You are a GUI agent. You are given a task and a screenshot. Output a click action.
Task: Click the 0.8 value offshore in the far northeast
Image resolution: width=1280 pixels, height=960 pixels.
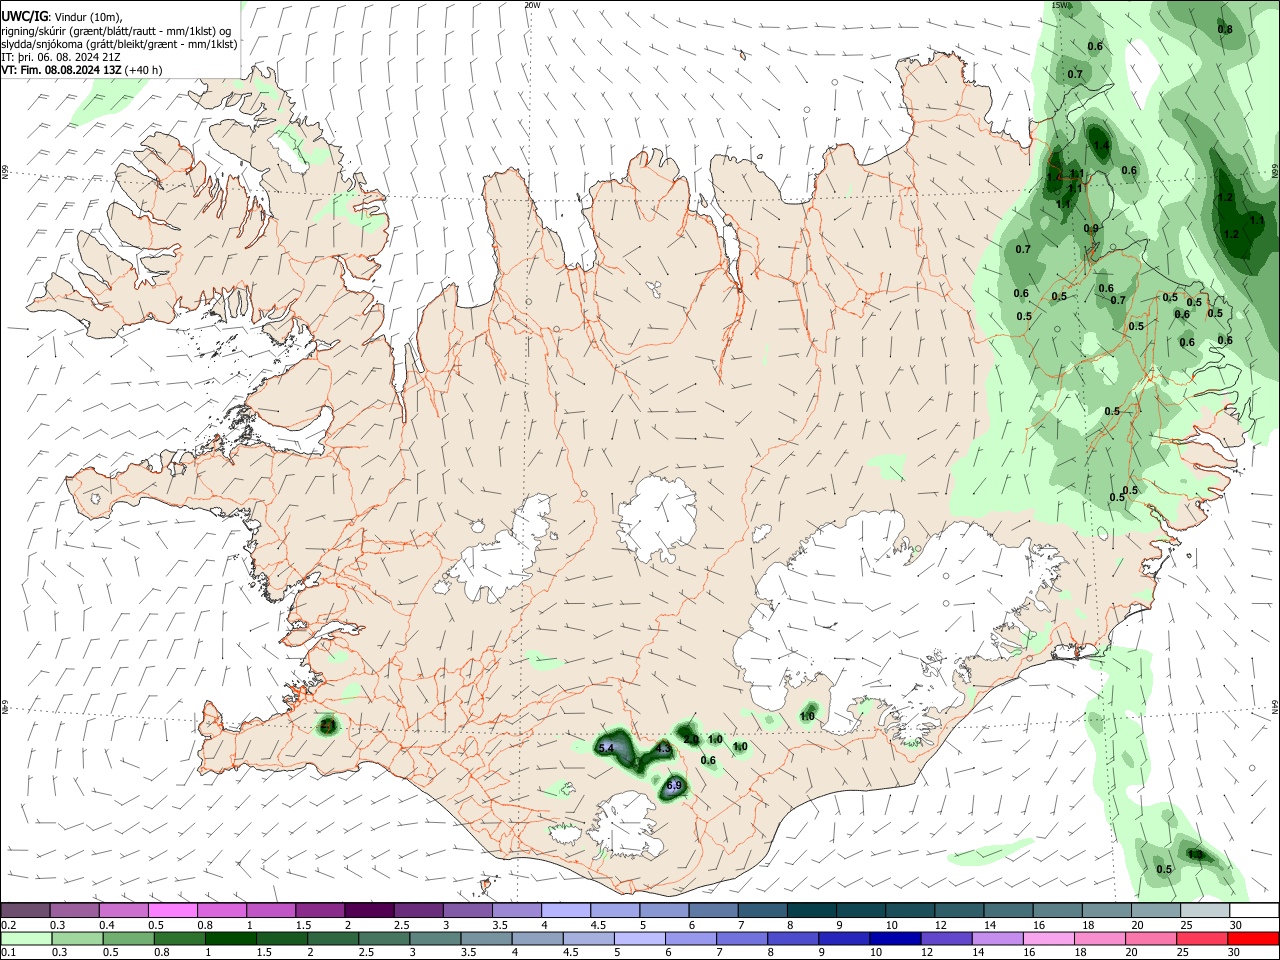pos(1225,29)
